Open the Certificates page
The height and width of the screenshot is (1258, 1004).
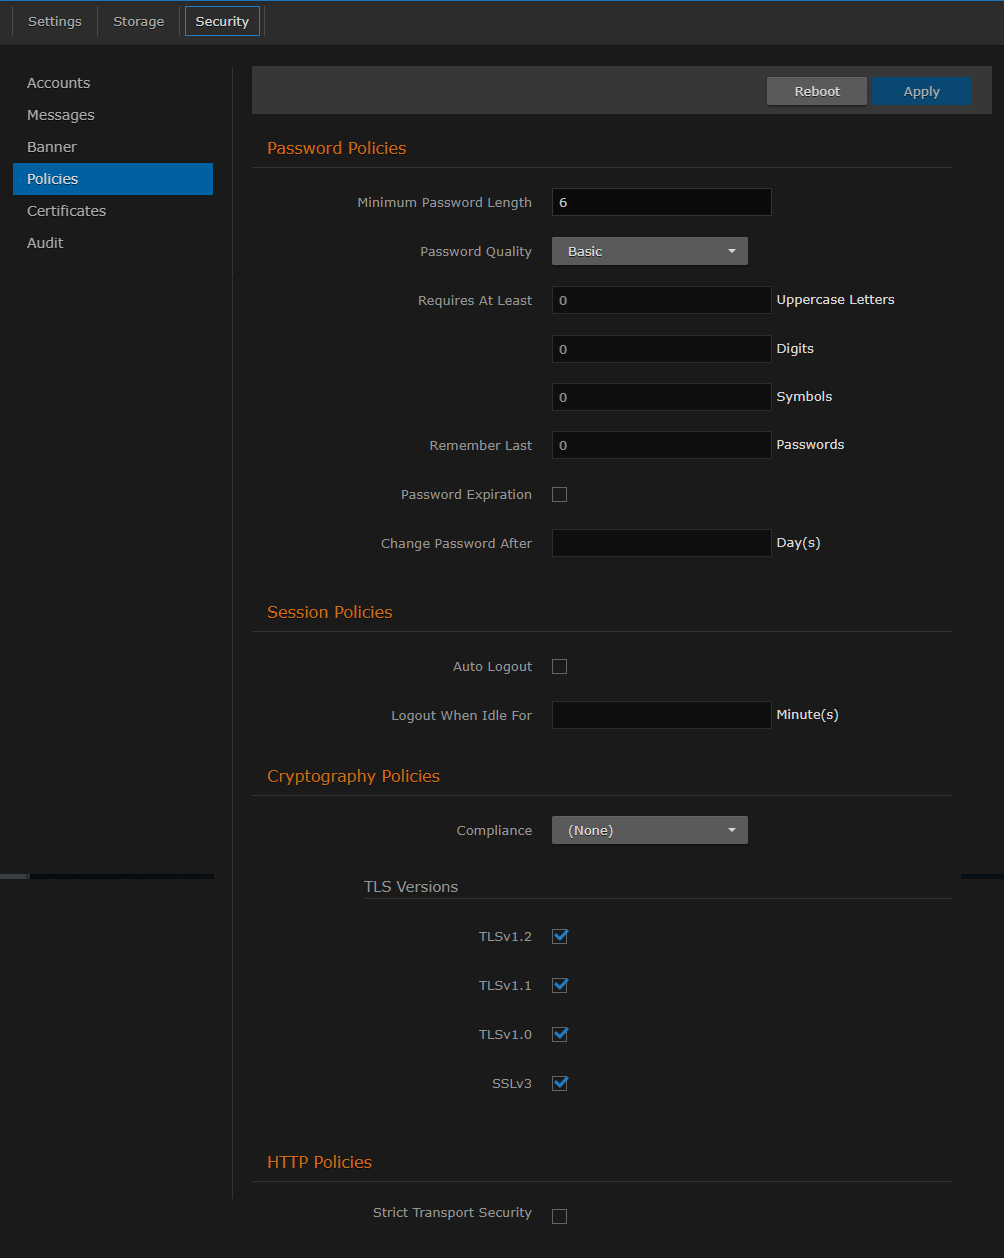66,210
